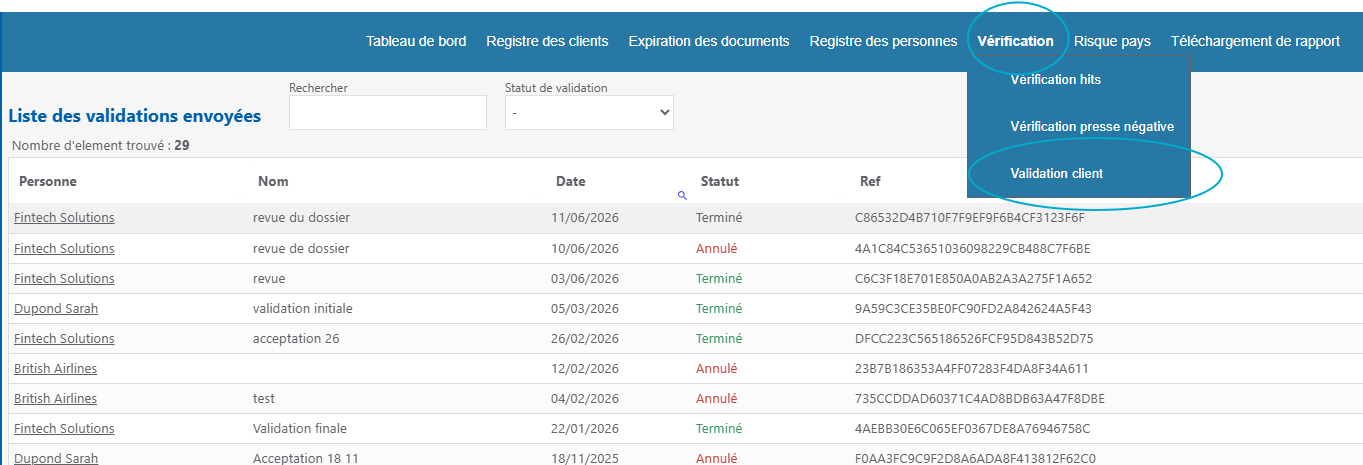This screenshot has width=1363, height=465.
Task: Click date 22/01/2026 cell
Action: click(x=585, y=428)
